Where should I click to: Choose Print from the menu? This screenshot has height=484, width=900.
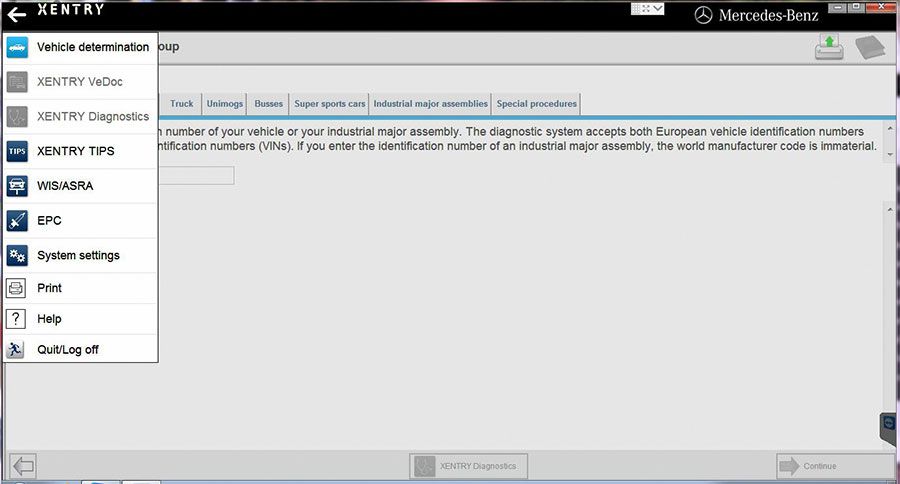point(80,288)
